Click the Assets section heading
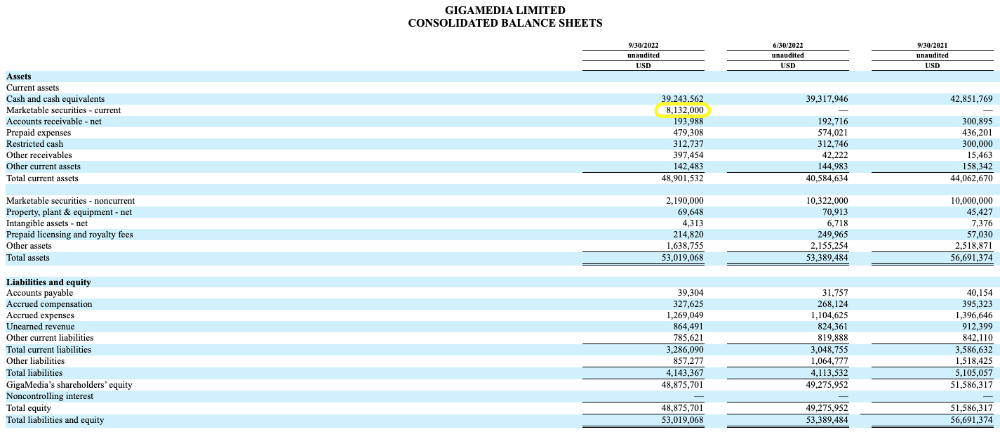Image resolution: width=1000 pixels, height=432 pixels. 19,76
